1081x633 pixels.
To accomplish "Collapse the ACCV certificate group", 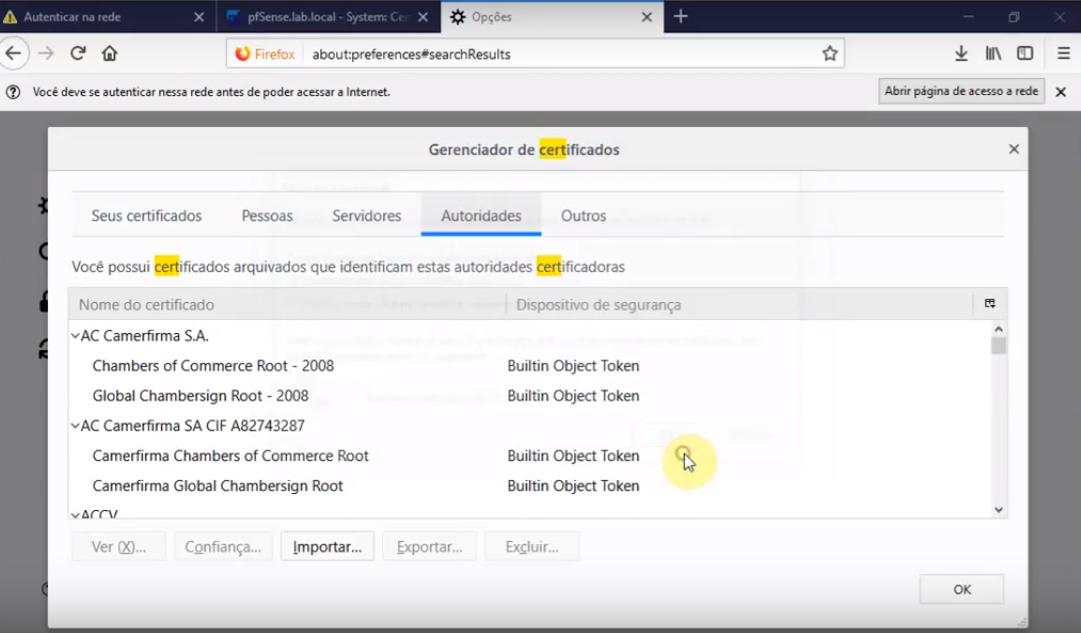I will [75, 514].
